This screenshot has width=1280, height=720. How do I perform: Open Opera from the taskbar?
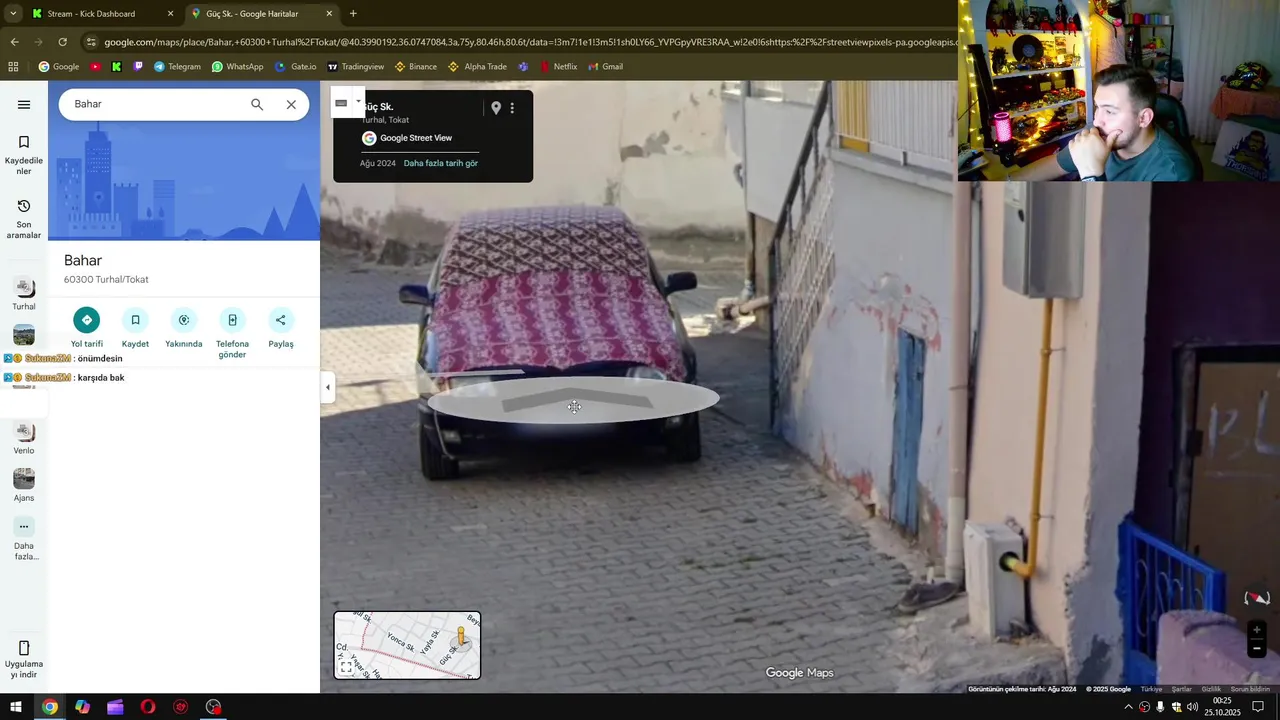click(148, 707)
